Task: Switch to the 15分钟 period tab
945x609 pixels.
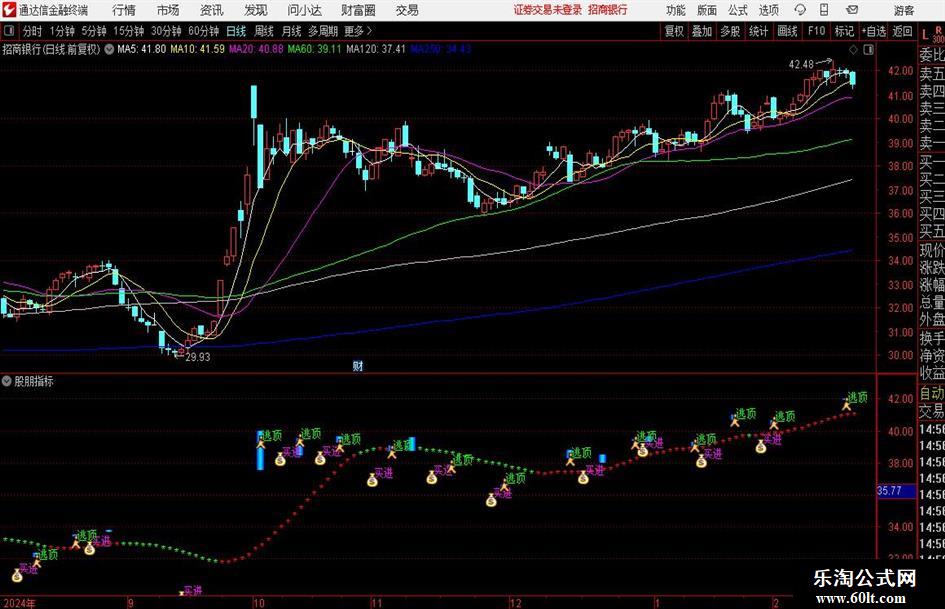Action: tap(128, 31)
